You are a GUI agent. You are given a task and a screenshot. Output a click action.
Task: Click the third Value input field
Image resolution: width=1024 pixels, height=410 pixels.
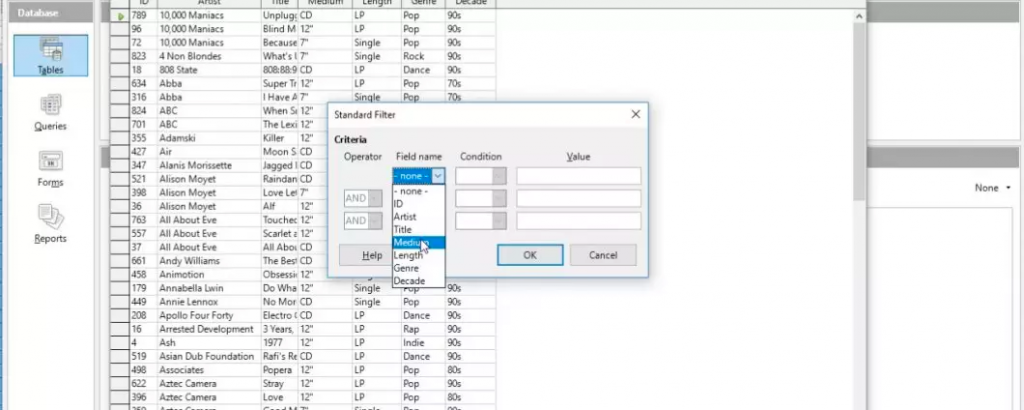coord(579,221)
